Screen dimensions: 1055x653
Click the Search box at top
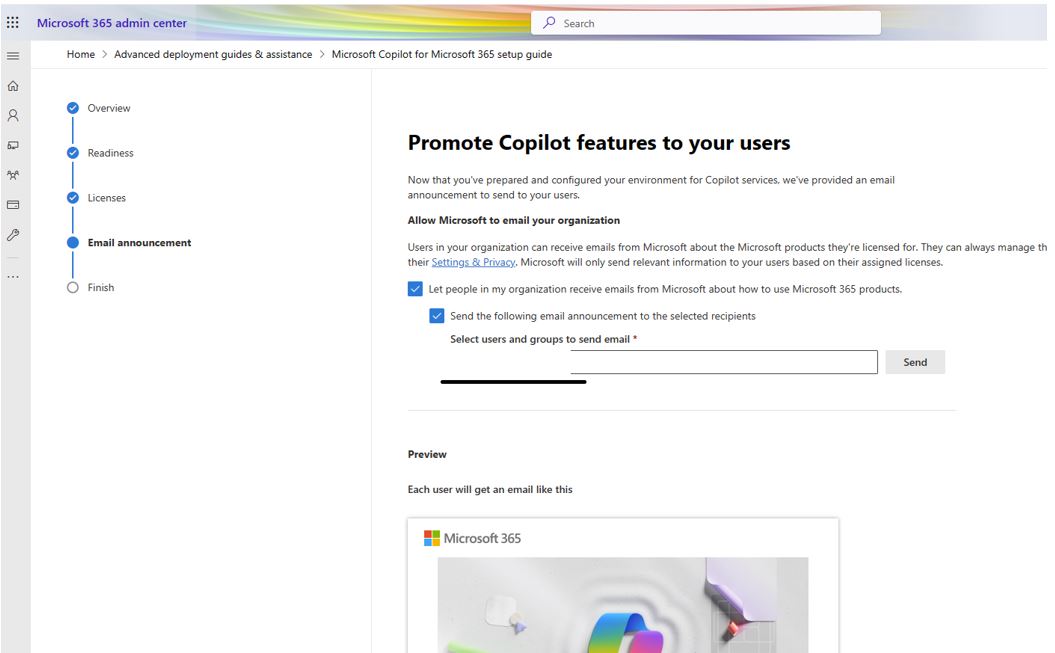[x=710, y=23]
